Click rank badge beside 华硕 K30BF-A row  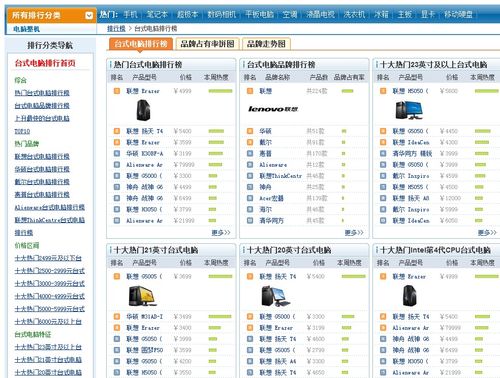(117, 154)
